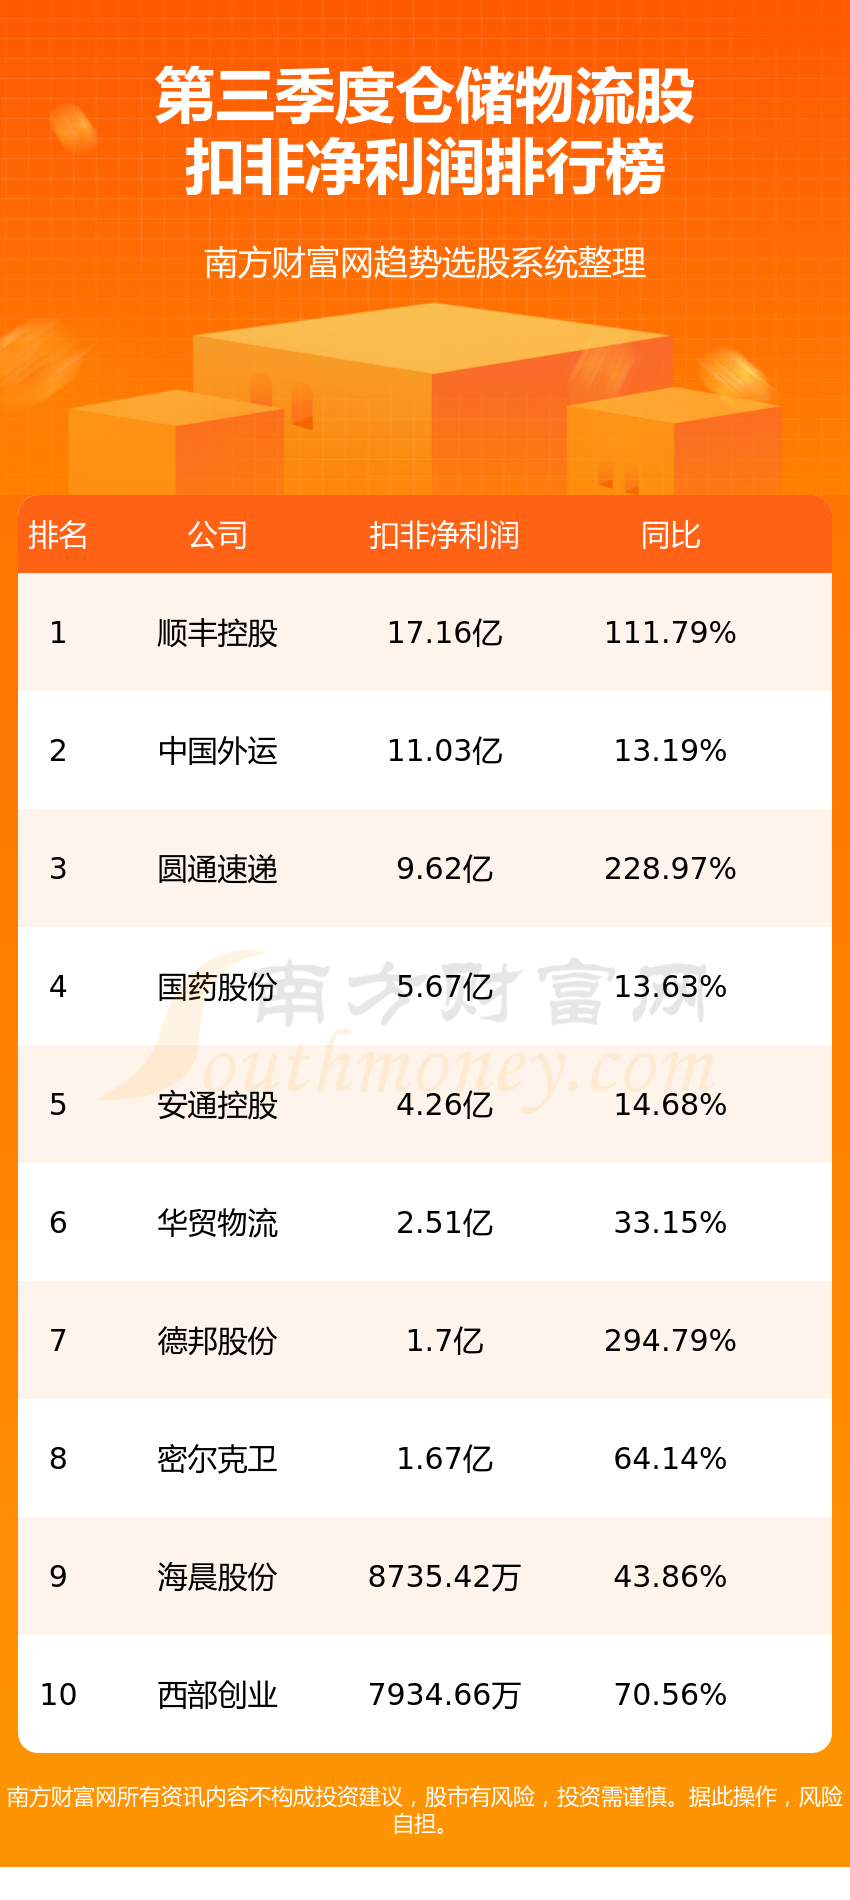850x1900 pixels.
Task: Click the 排名 column header
Action: click(x=58, y=536)
